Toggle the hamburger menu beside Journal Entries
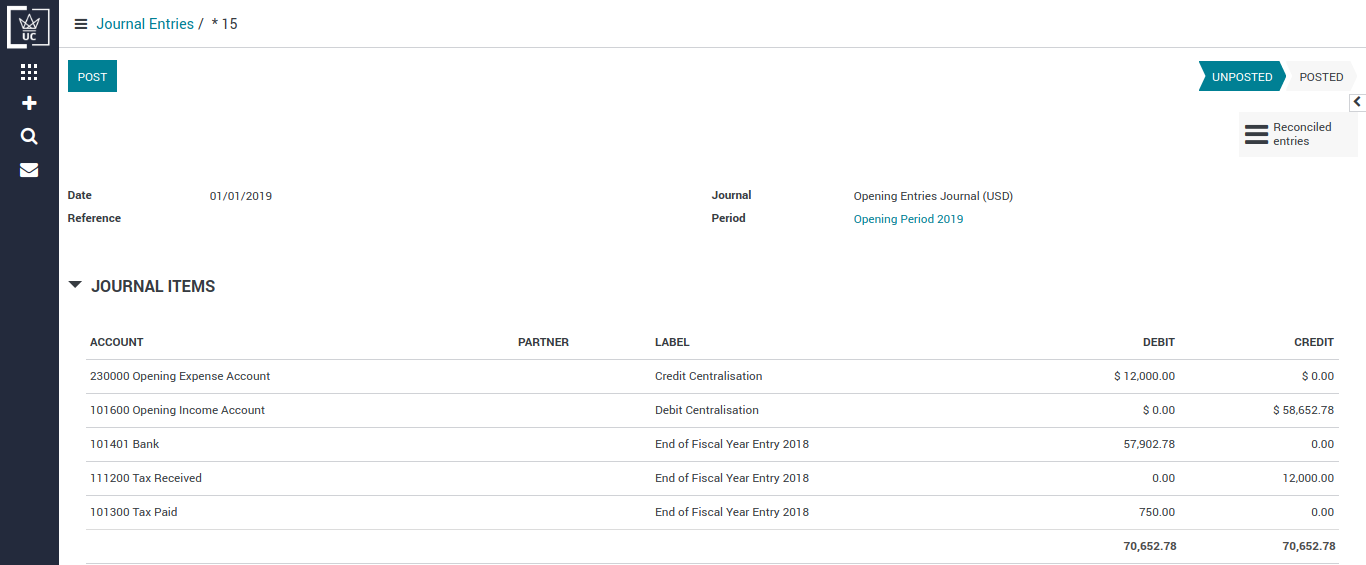This screenshot has height=565, width=1366. click(x=81, y=24)
